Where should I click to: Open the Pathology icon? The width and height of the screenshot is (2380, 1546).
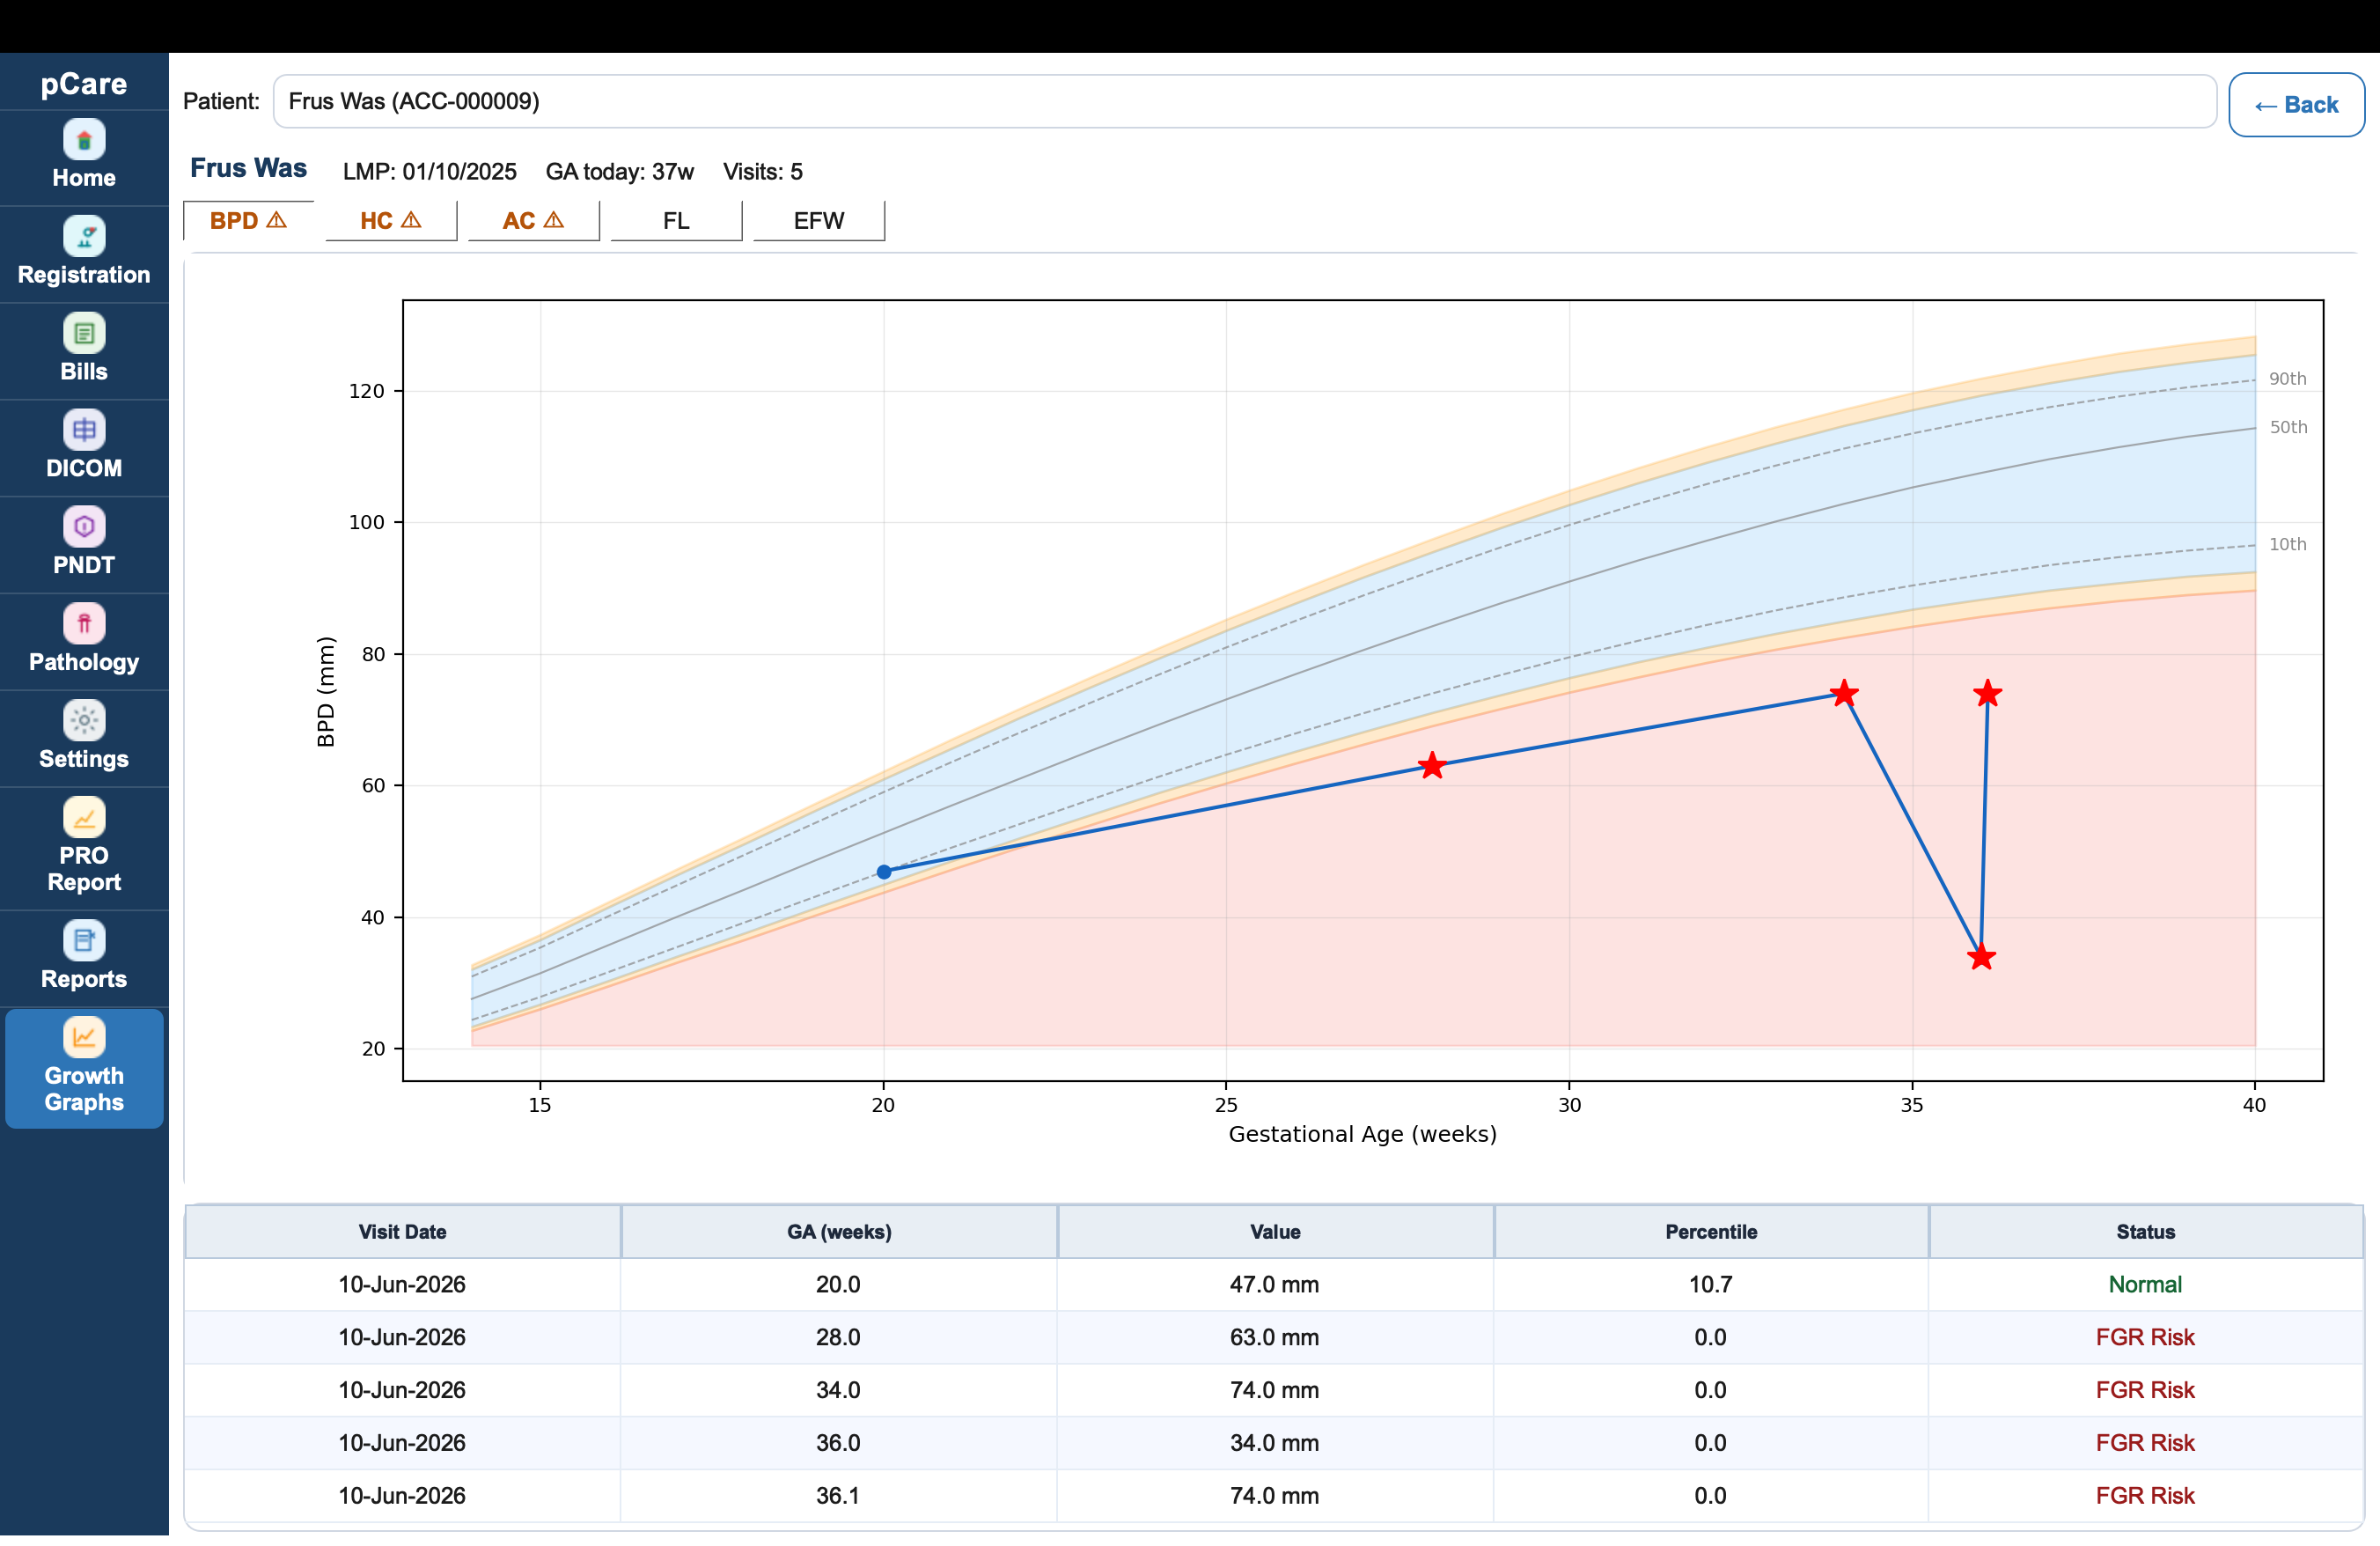tap(84, 624)
